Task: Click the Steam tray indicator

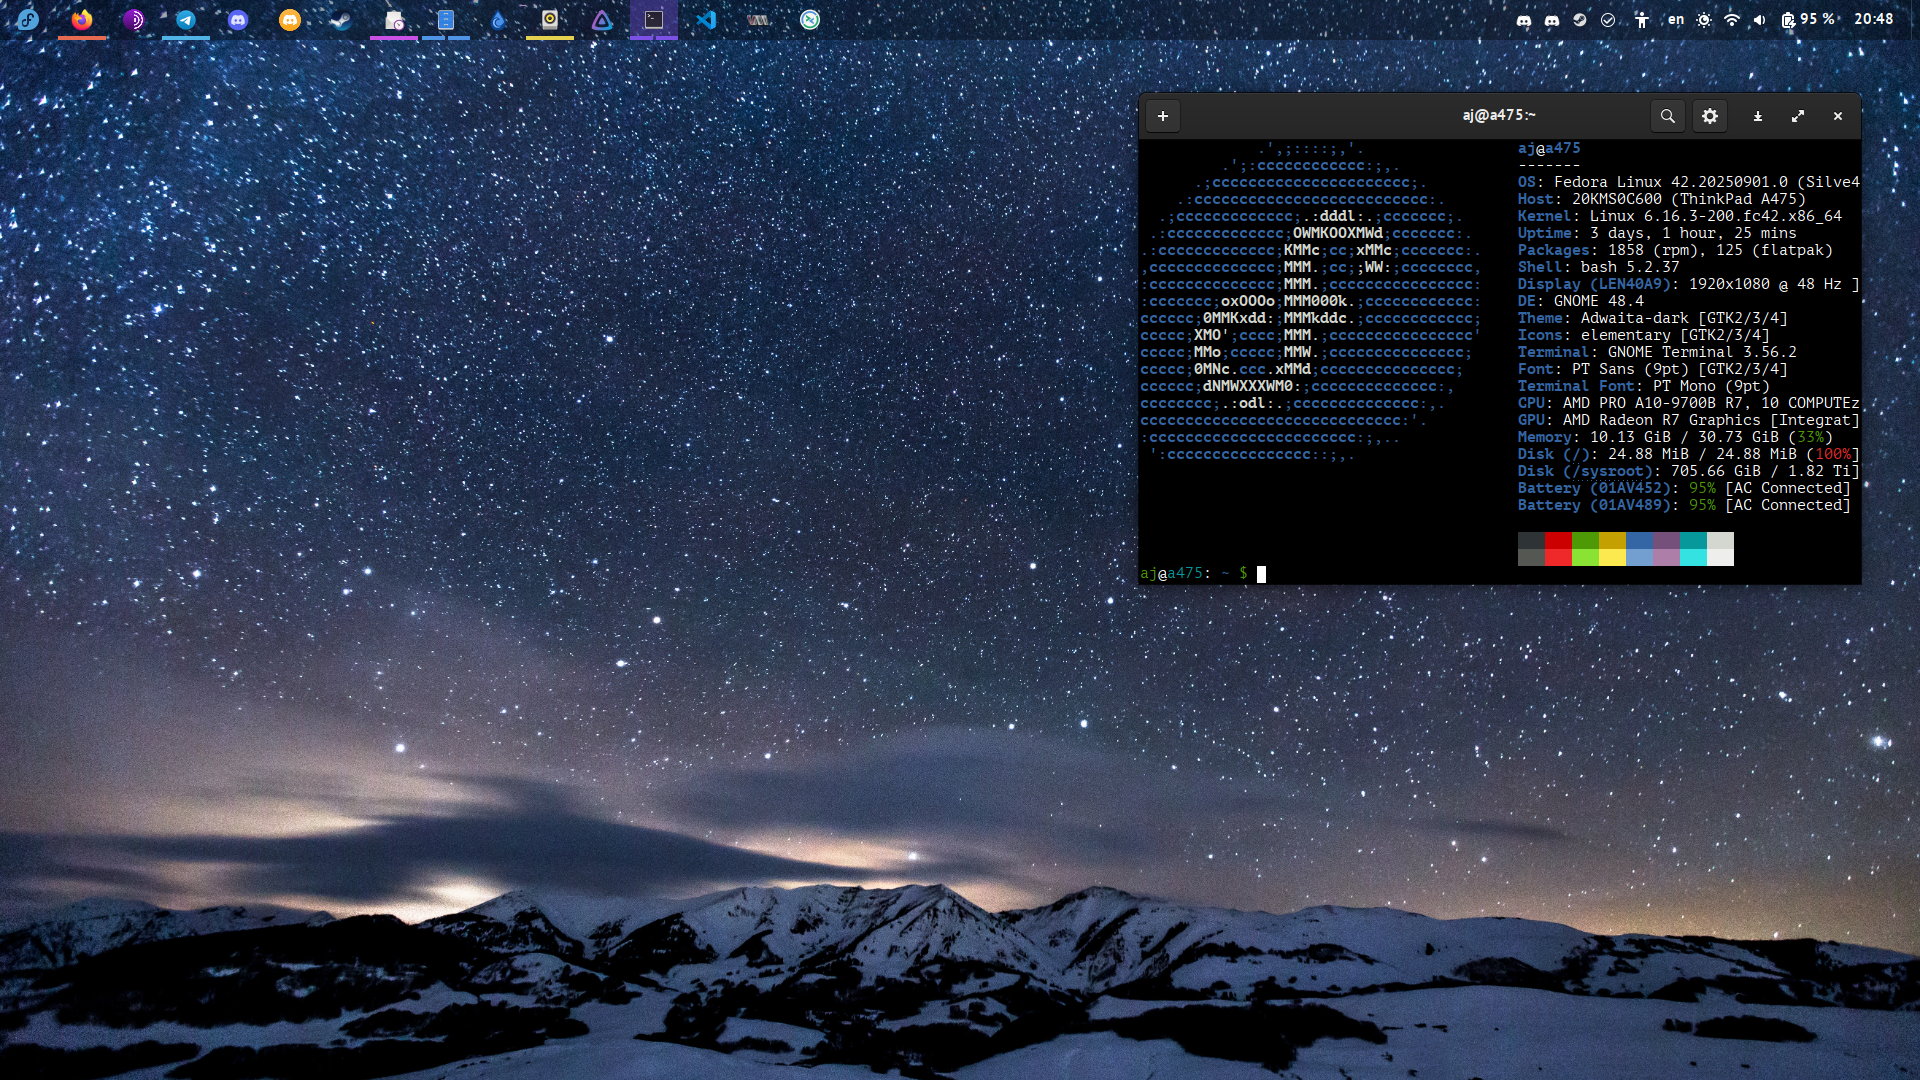Action: point(1580,19)
